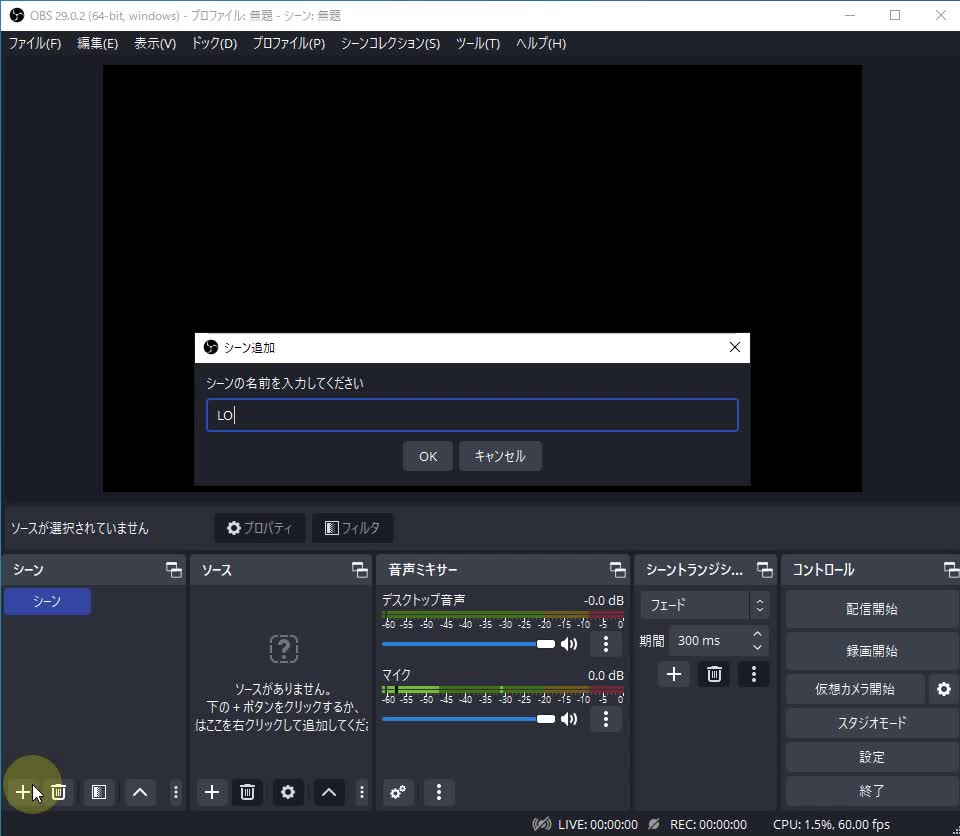Click add source plus icon
This screenshot has height=836, width=960.
(x=212, y=792)
